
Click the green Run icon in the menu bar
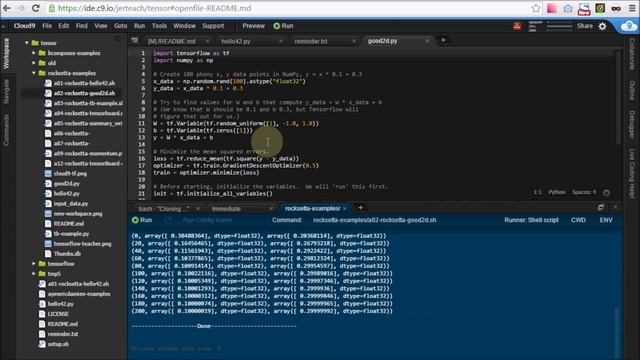277,26
